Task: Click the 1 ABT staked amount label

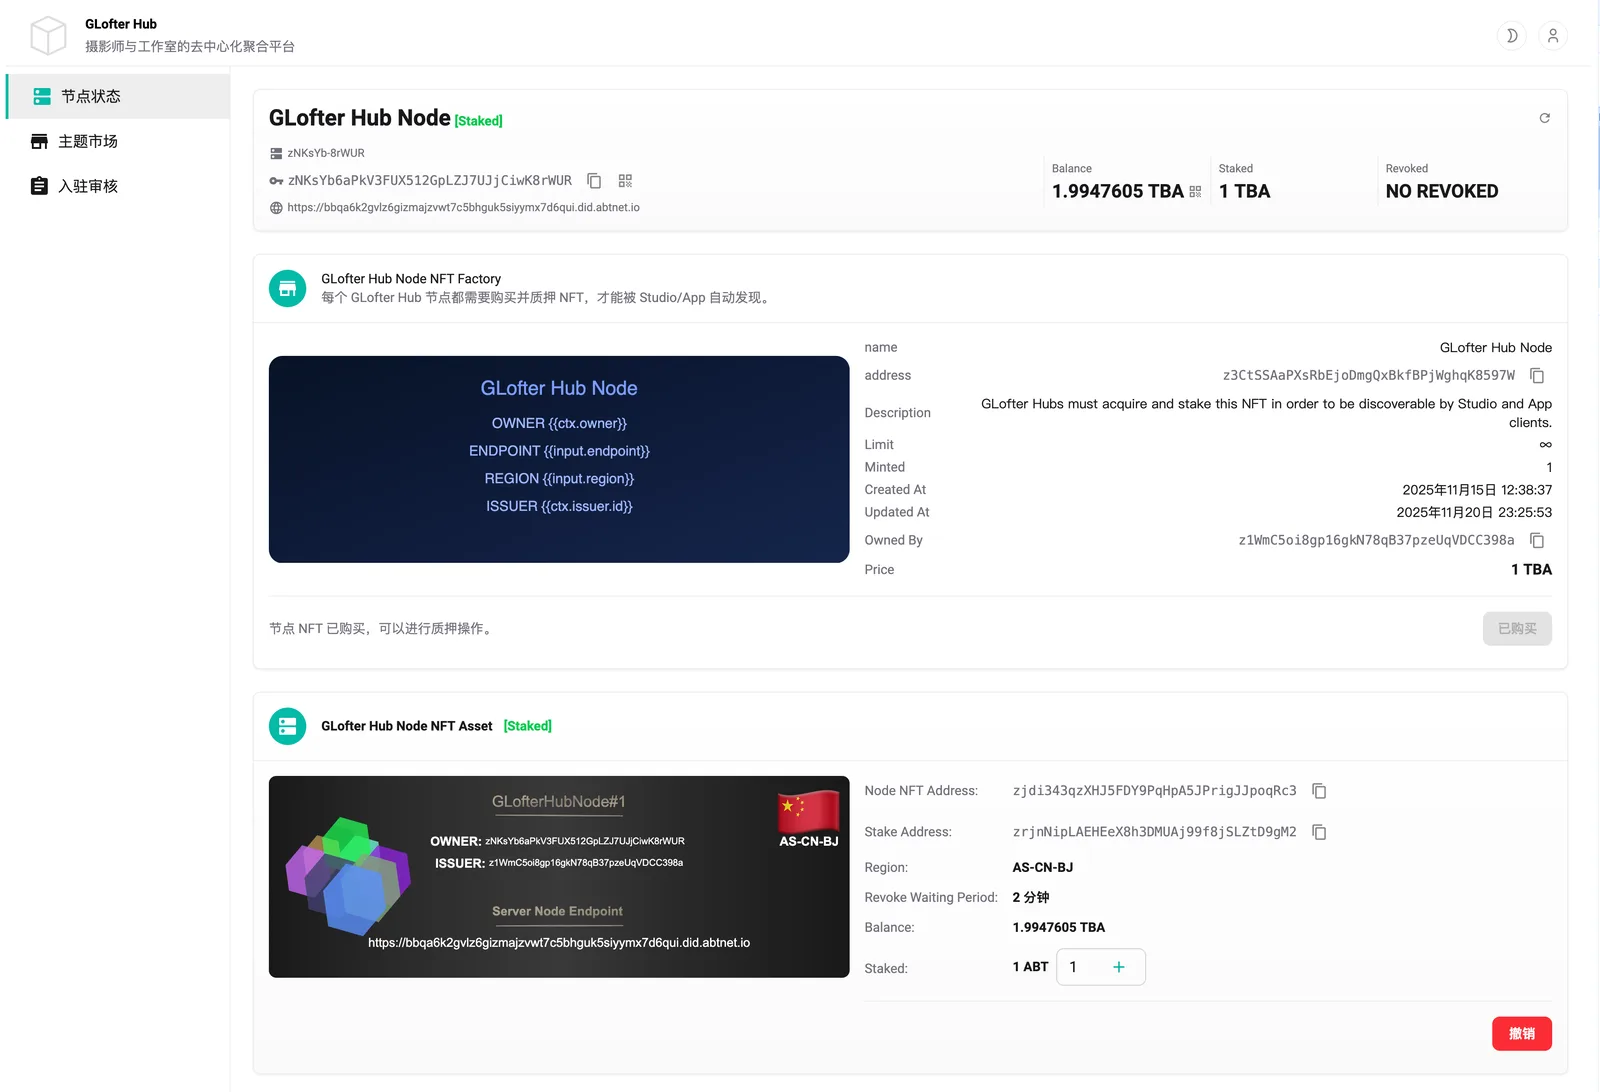Action: click(x=1030, y=967)
